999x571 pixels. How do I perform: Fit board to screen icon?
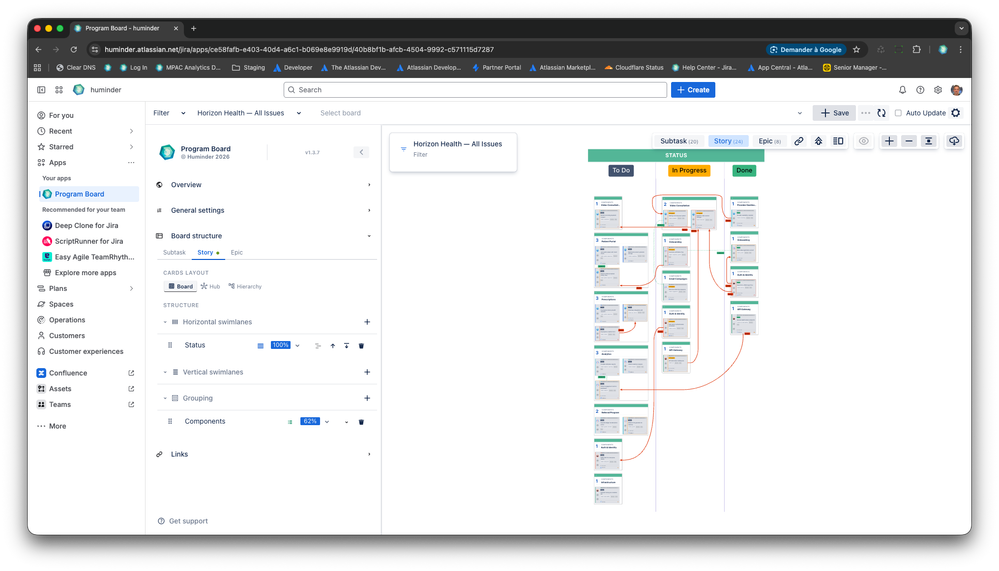929,141
